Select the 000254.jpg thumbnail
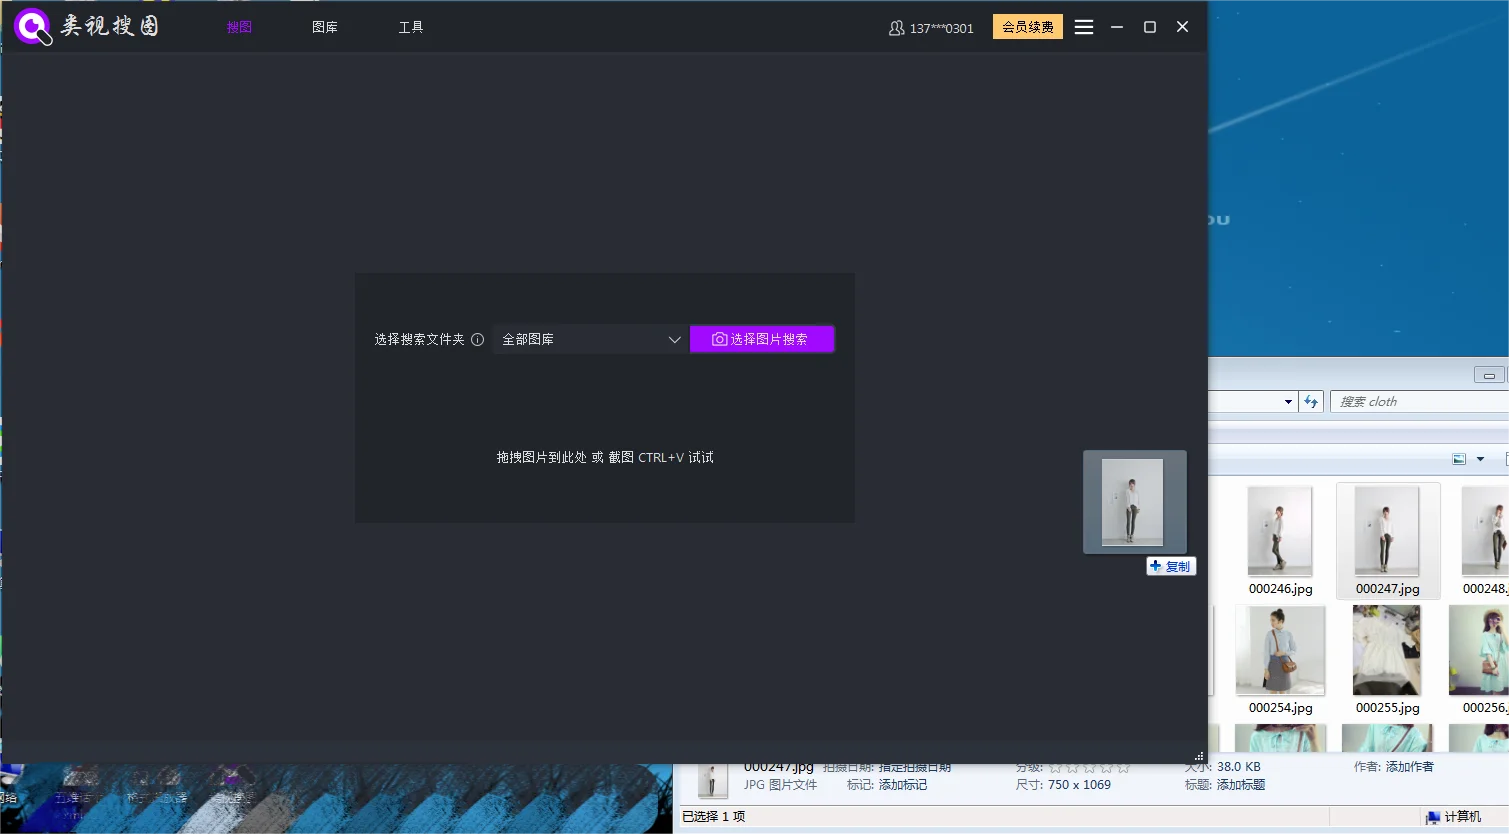The width and height of the screenshot is (1509, 834). click(x=1280, y=650)
